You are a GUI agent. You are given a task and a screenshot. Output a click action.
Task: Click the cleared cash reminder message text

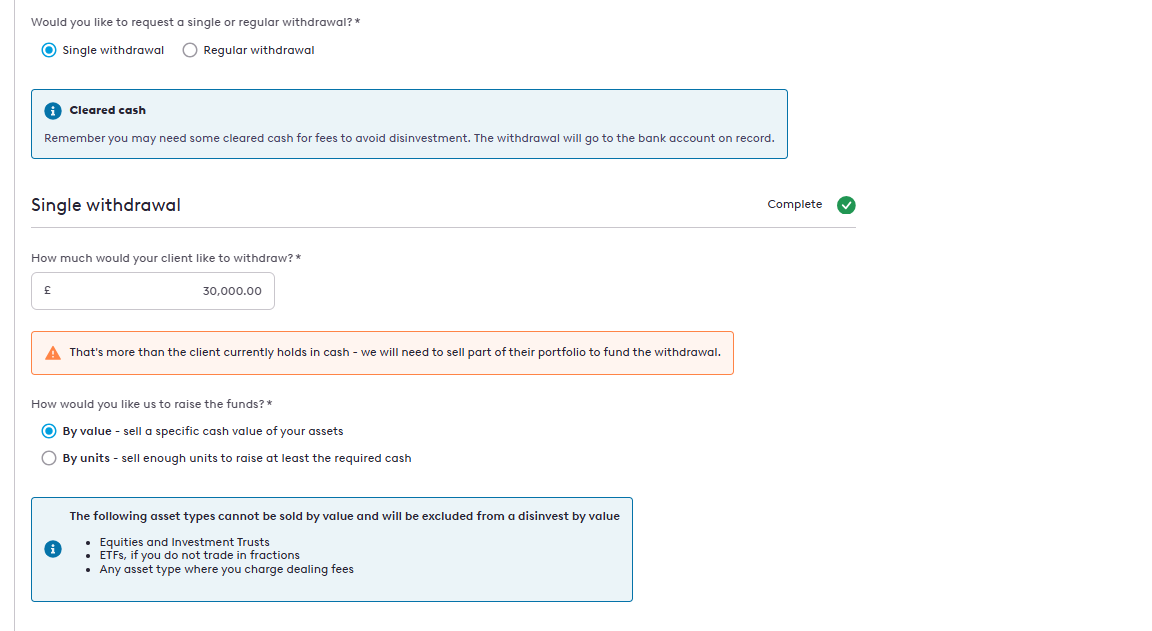(408, 138)
